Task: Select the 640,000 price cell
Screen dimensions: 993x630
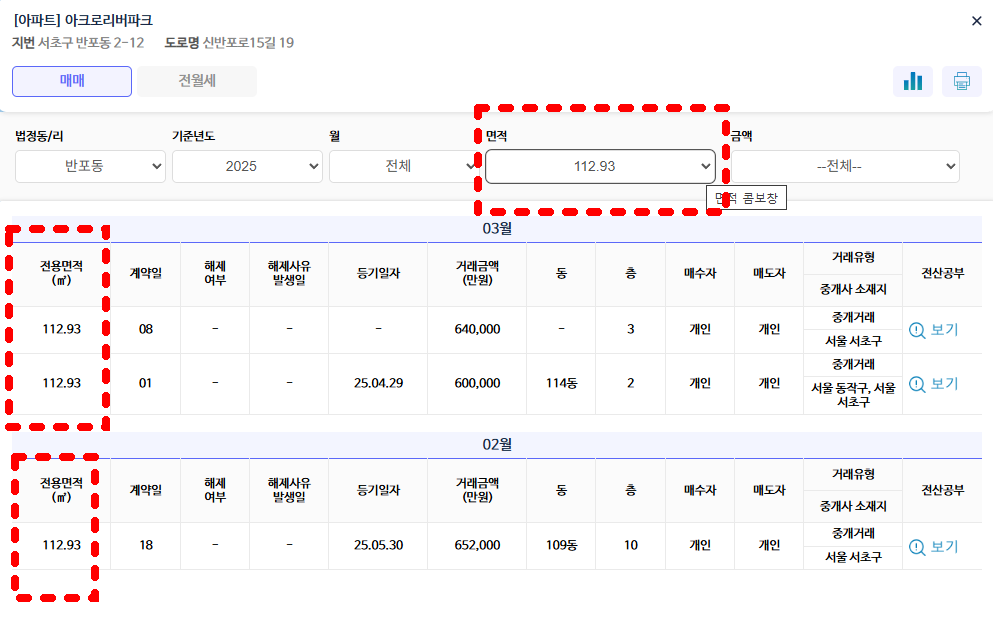Action: pyautogui.click(x=478, y=329)
